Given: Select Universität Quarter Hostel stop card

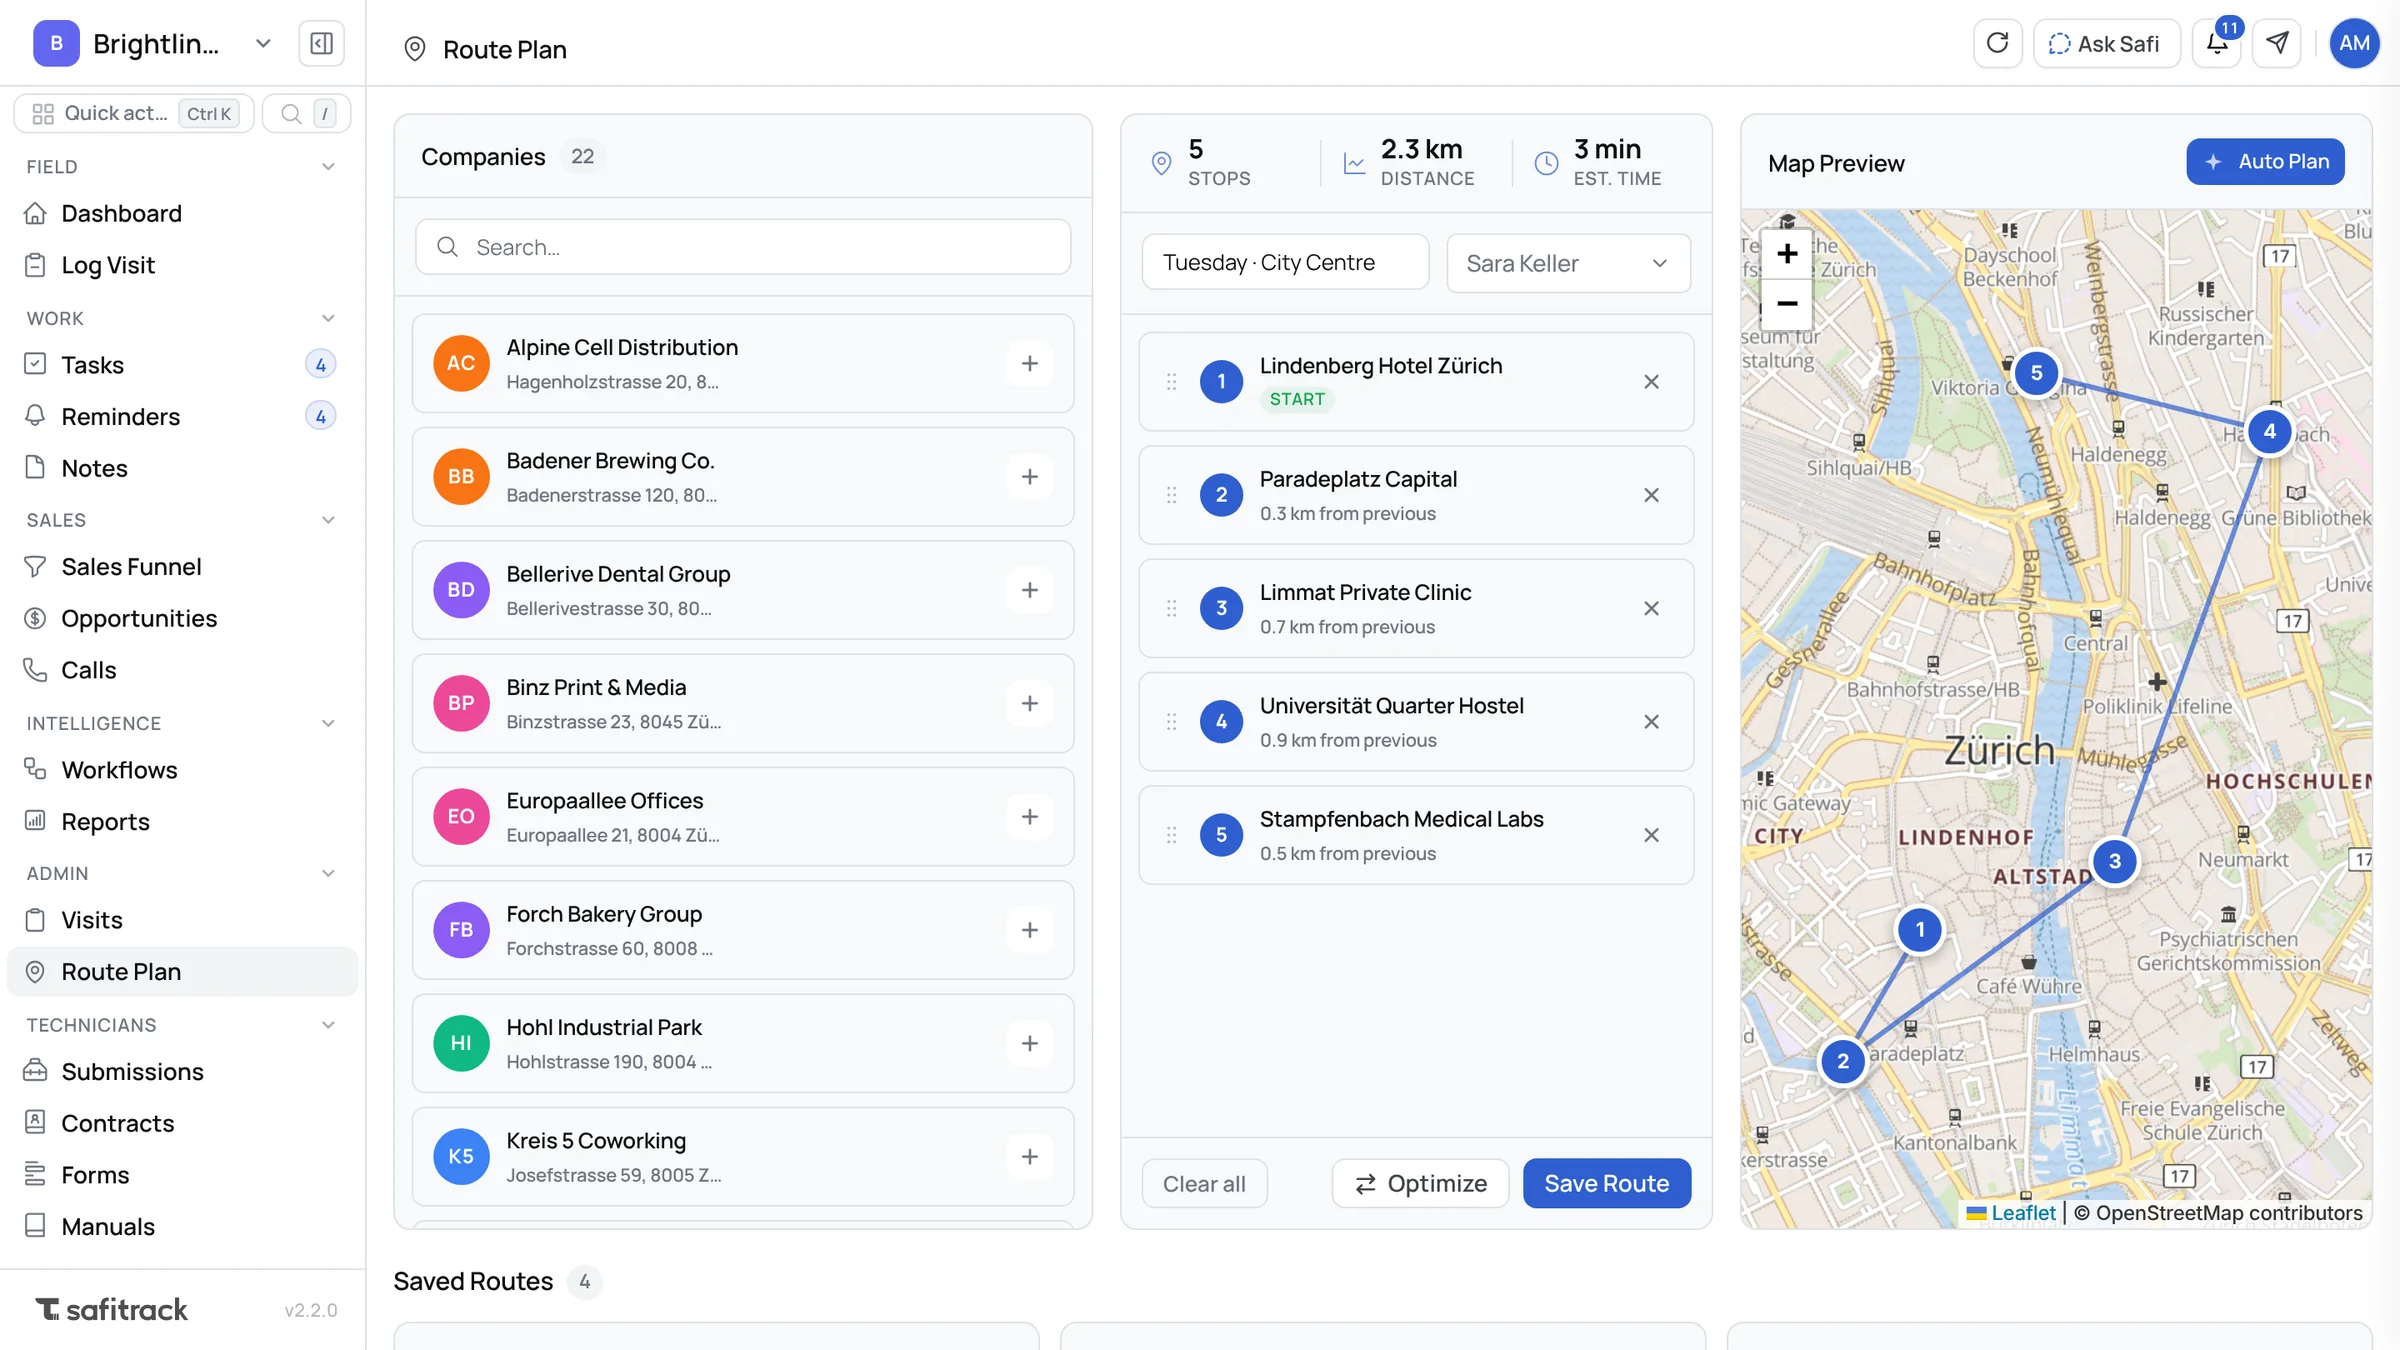Looking at the screenshot, I should click(1416, 722).
